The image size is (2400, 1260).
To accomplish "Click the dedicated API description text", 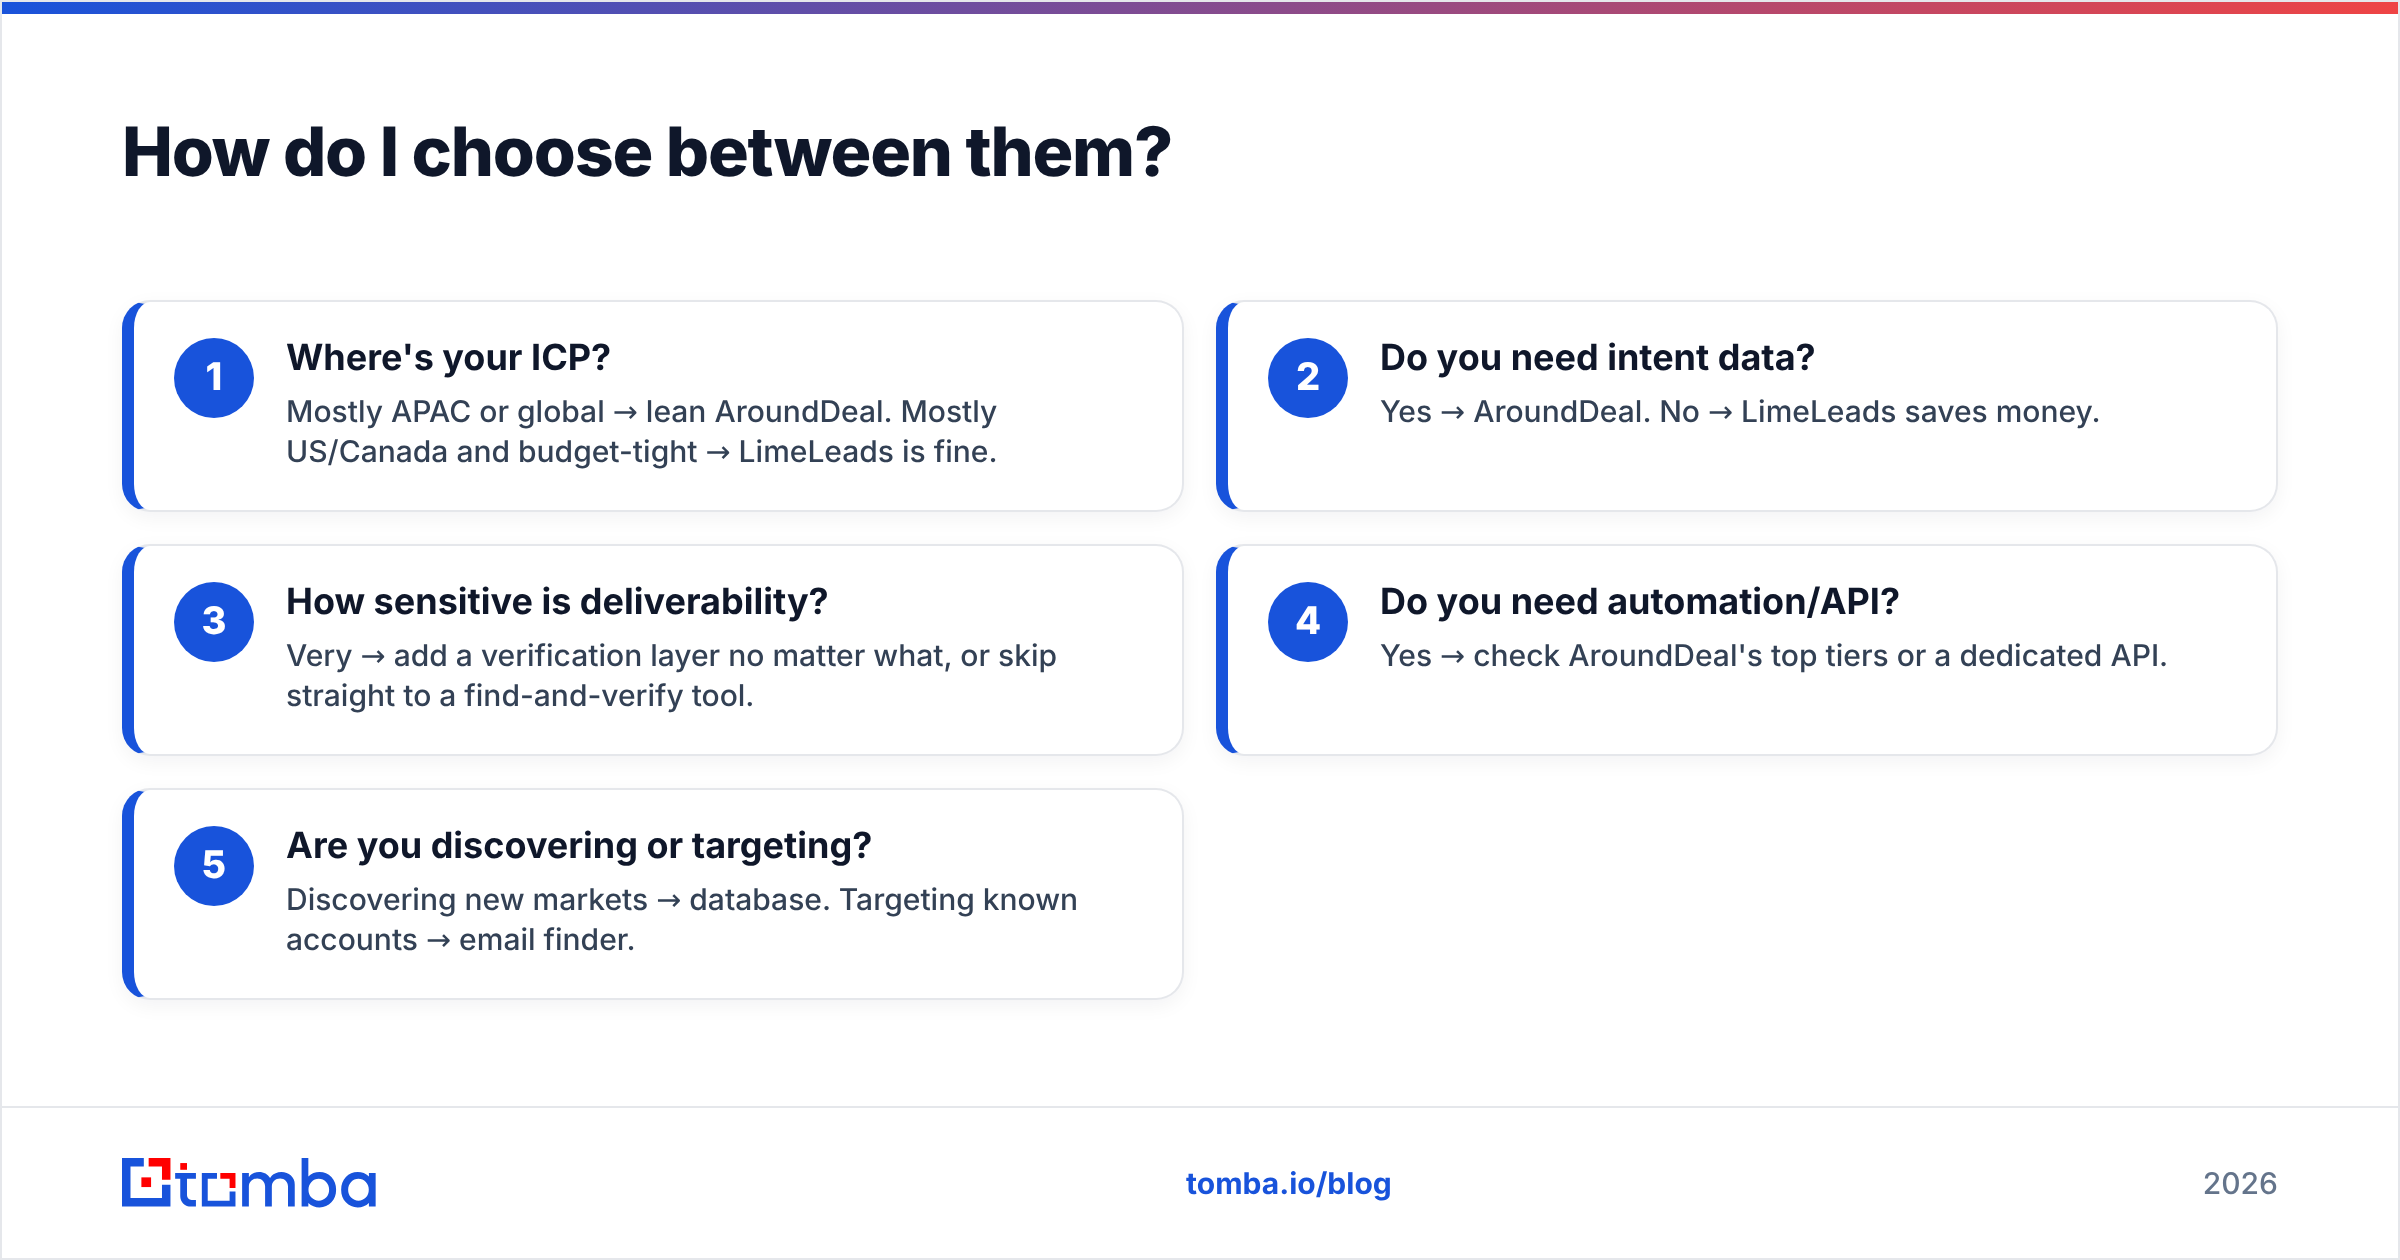I will (x=1773, y=656).
